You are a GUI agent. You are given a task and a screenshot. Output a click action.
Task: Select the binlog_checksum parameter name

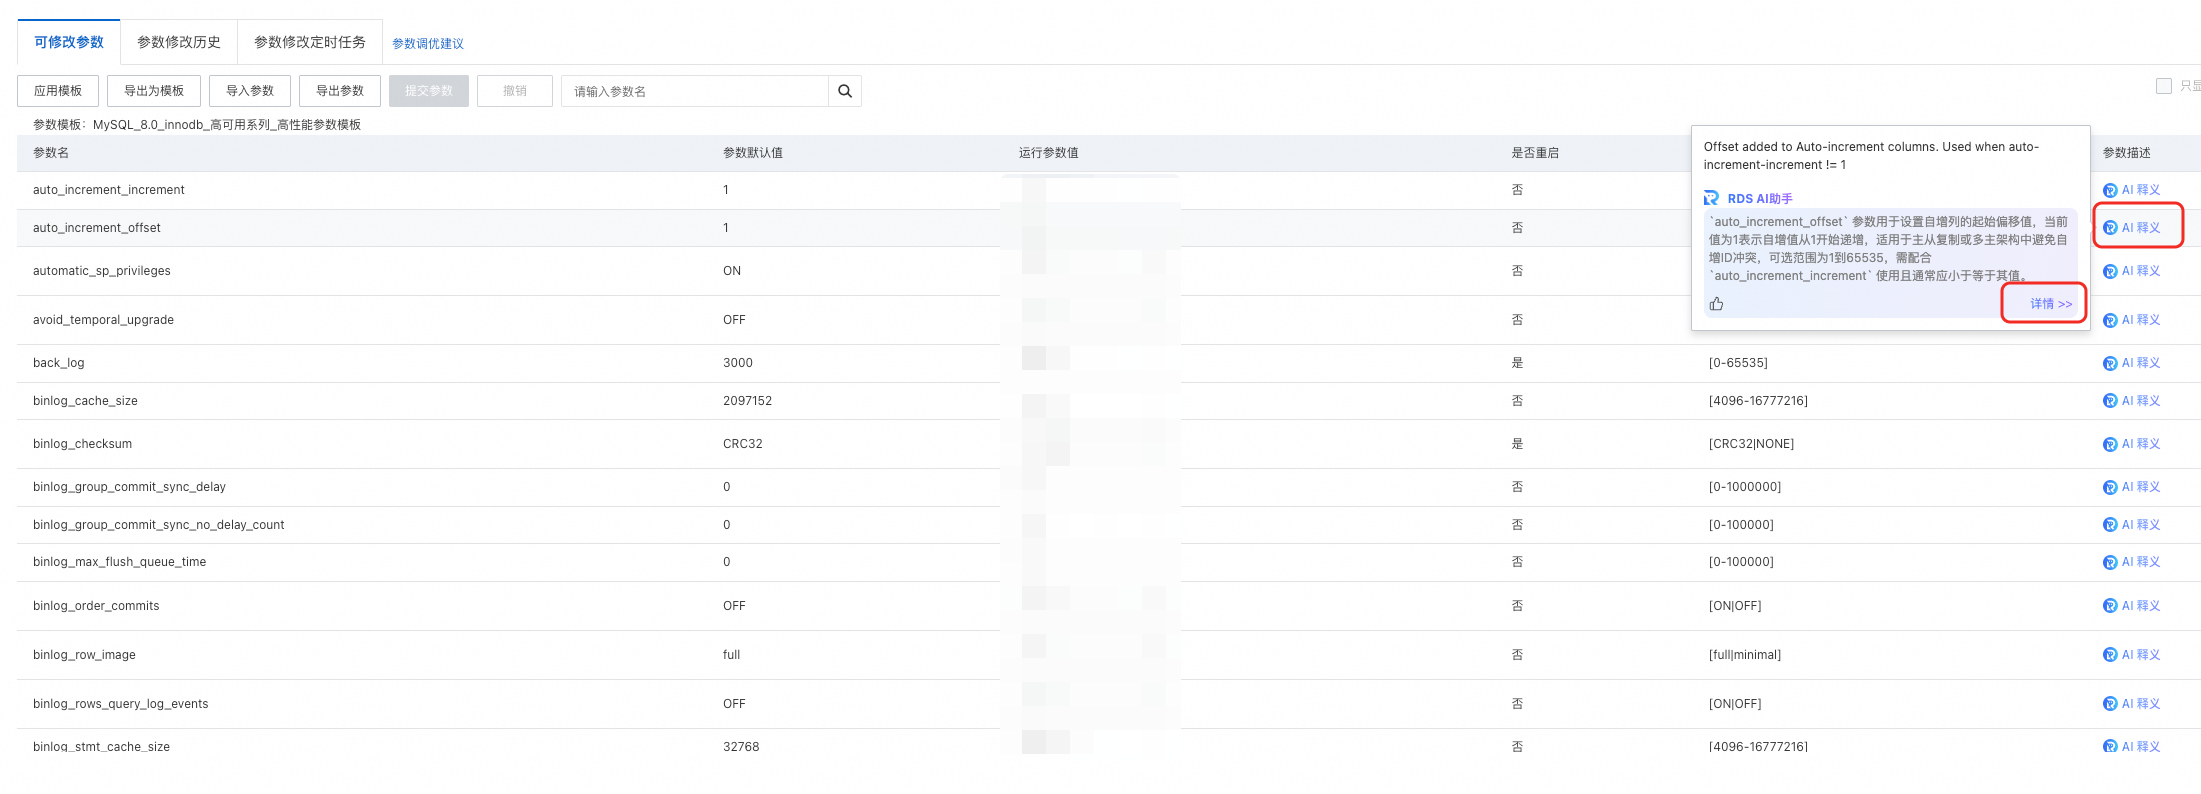pos(83,444)
